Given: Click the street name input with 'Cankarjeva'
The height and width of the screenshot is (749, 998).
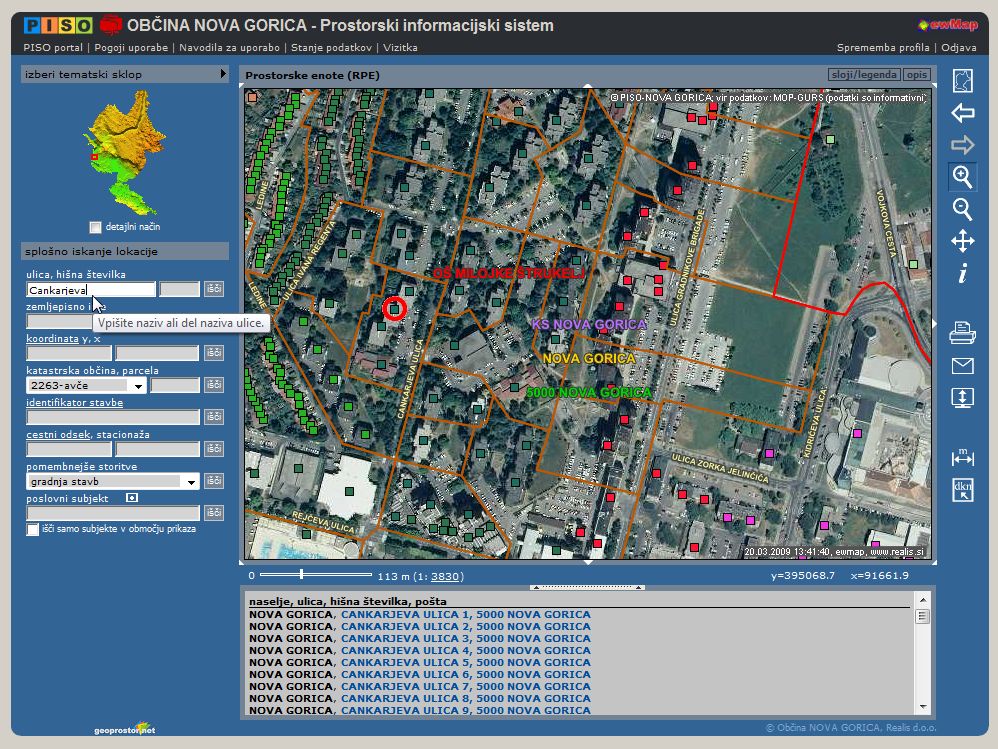Looking at the screenshot, I should tap(90, 289).
